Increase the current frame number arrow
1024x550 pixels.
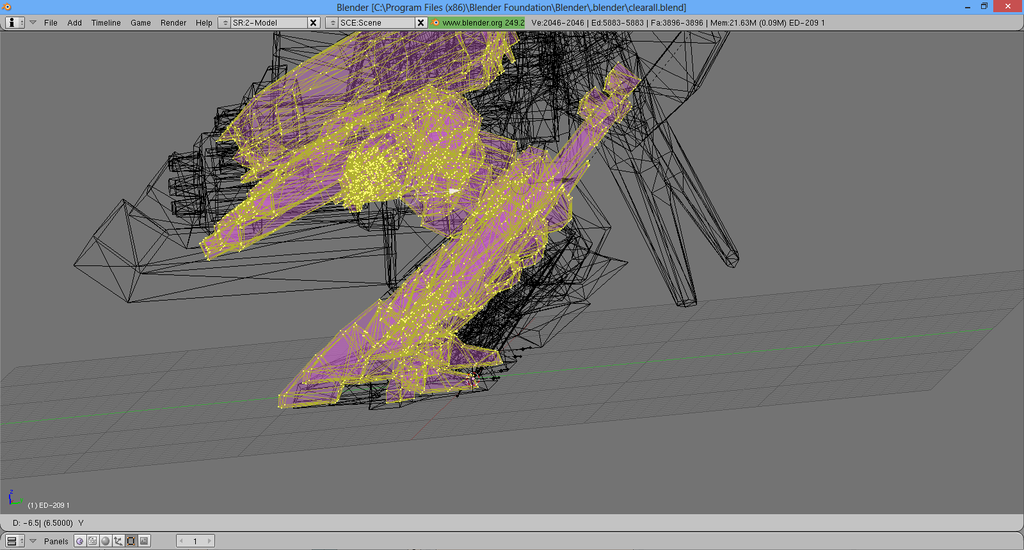(x=209, y=541)
